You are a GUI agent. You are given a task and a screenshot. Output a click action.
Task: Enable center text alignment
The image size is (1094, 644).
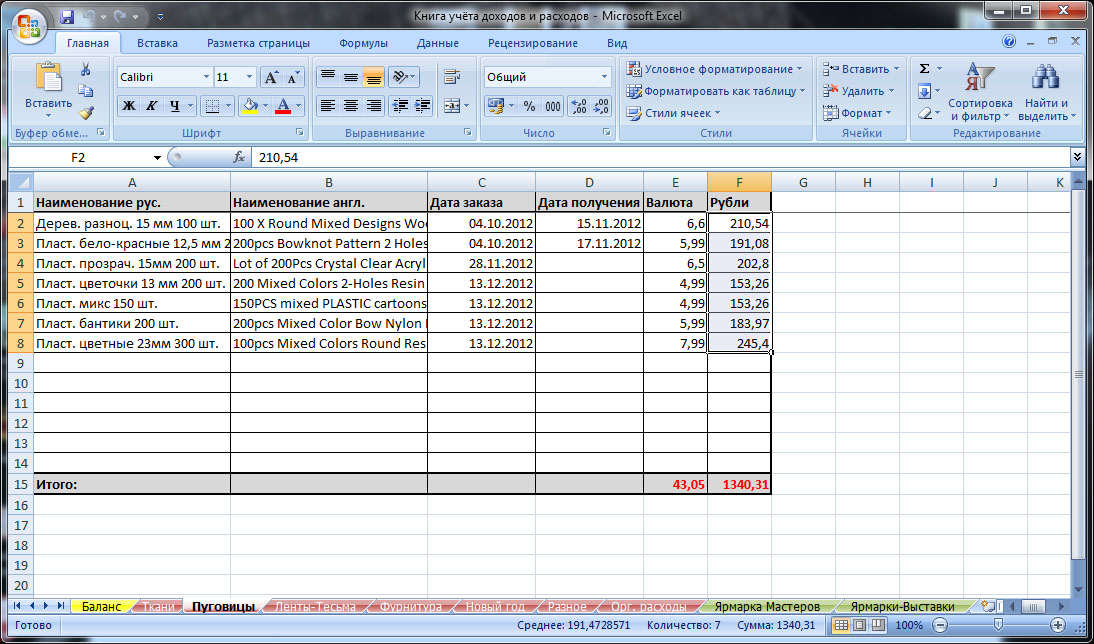(x=351, y=106)
